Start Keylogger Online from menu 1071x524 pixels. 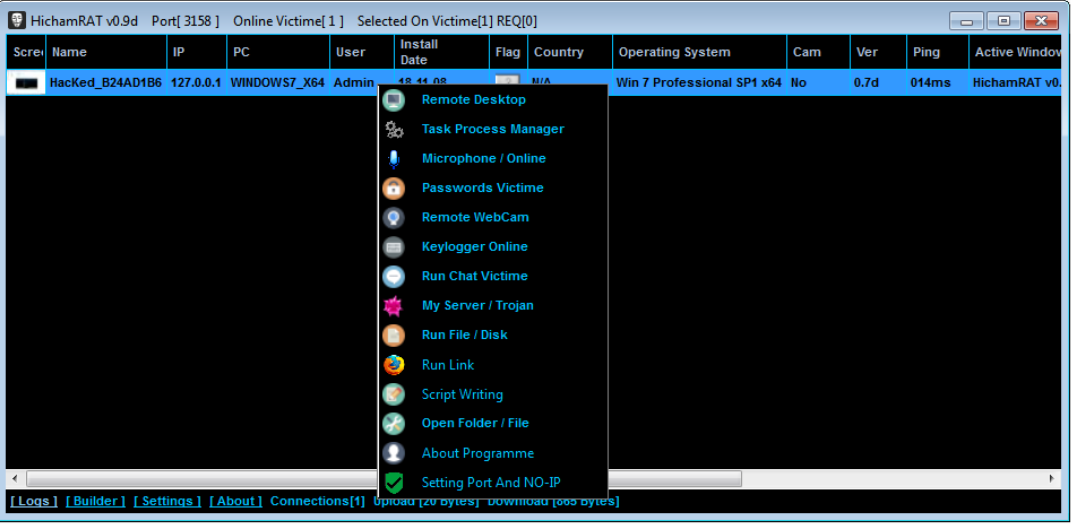(474, 247)
